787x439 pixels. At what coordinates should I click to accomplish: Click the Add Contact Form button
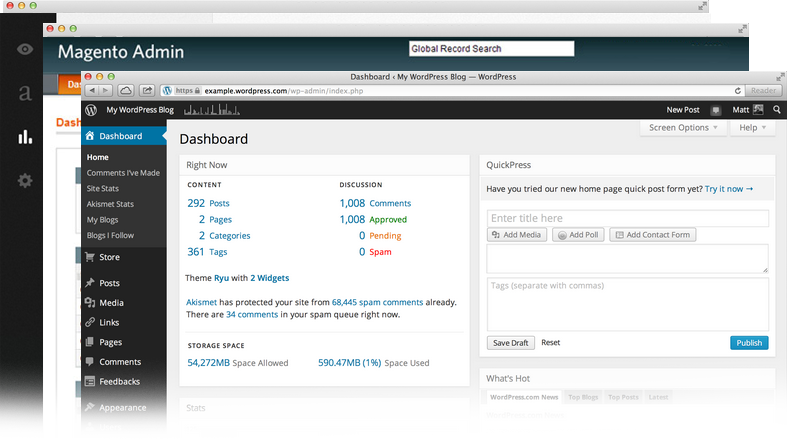(652, 234)
